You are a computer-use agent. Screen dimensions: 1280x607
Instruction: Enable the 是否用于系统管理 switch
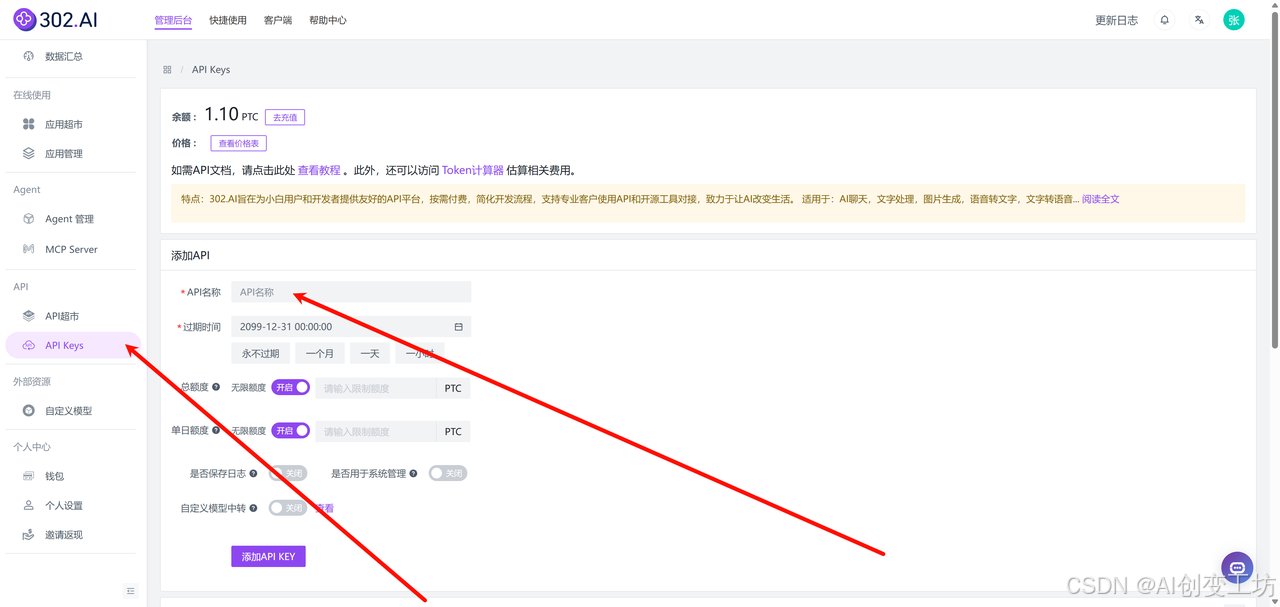[x=448, y=473]
